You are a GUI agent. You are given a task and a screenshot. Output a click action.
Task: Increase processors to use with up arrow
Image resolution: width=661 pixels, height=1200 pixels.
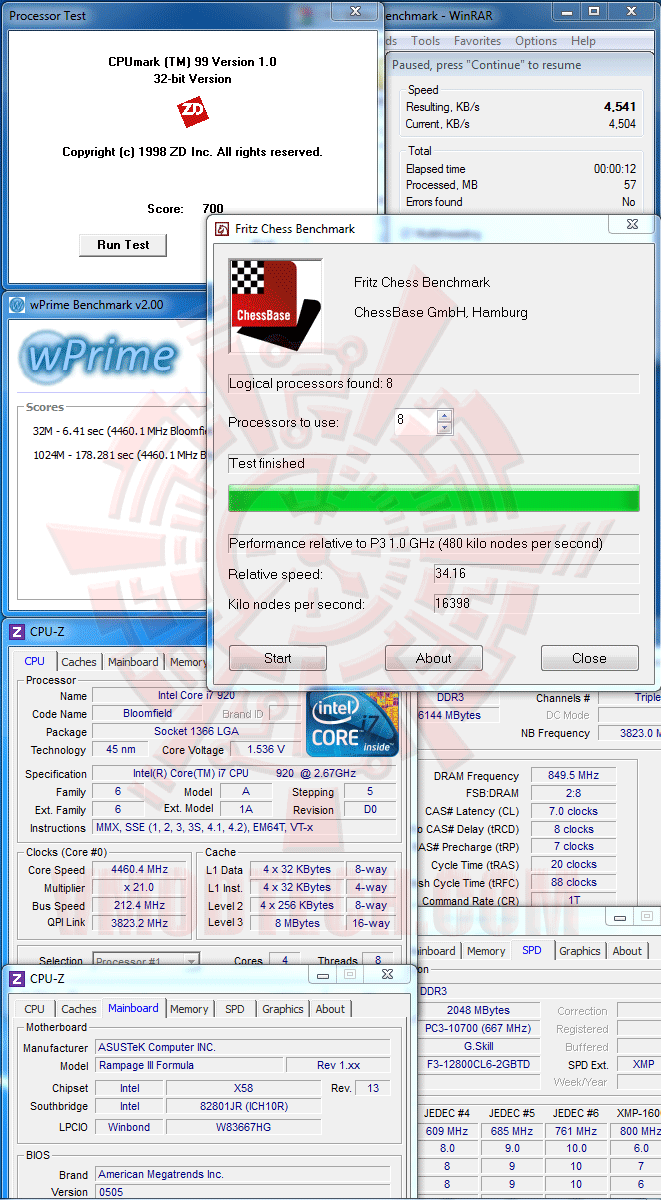(444, 415)
